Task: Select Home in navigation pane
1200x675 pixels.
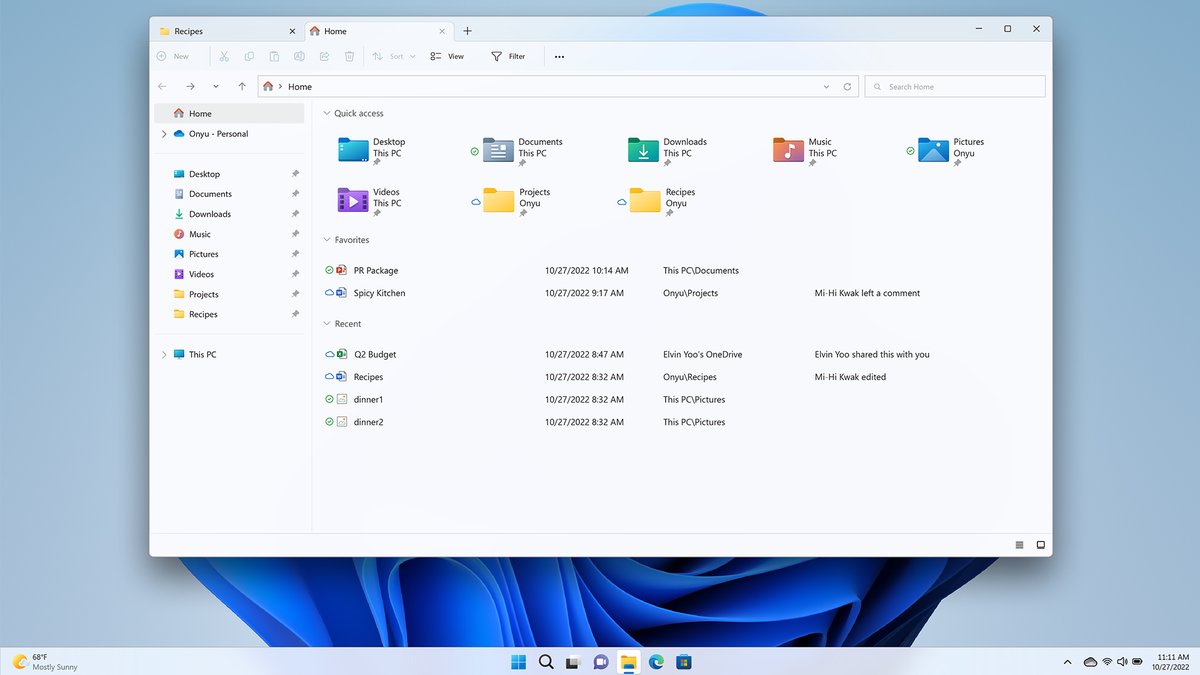Action: pos(229,113)
